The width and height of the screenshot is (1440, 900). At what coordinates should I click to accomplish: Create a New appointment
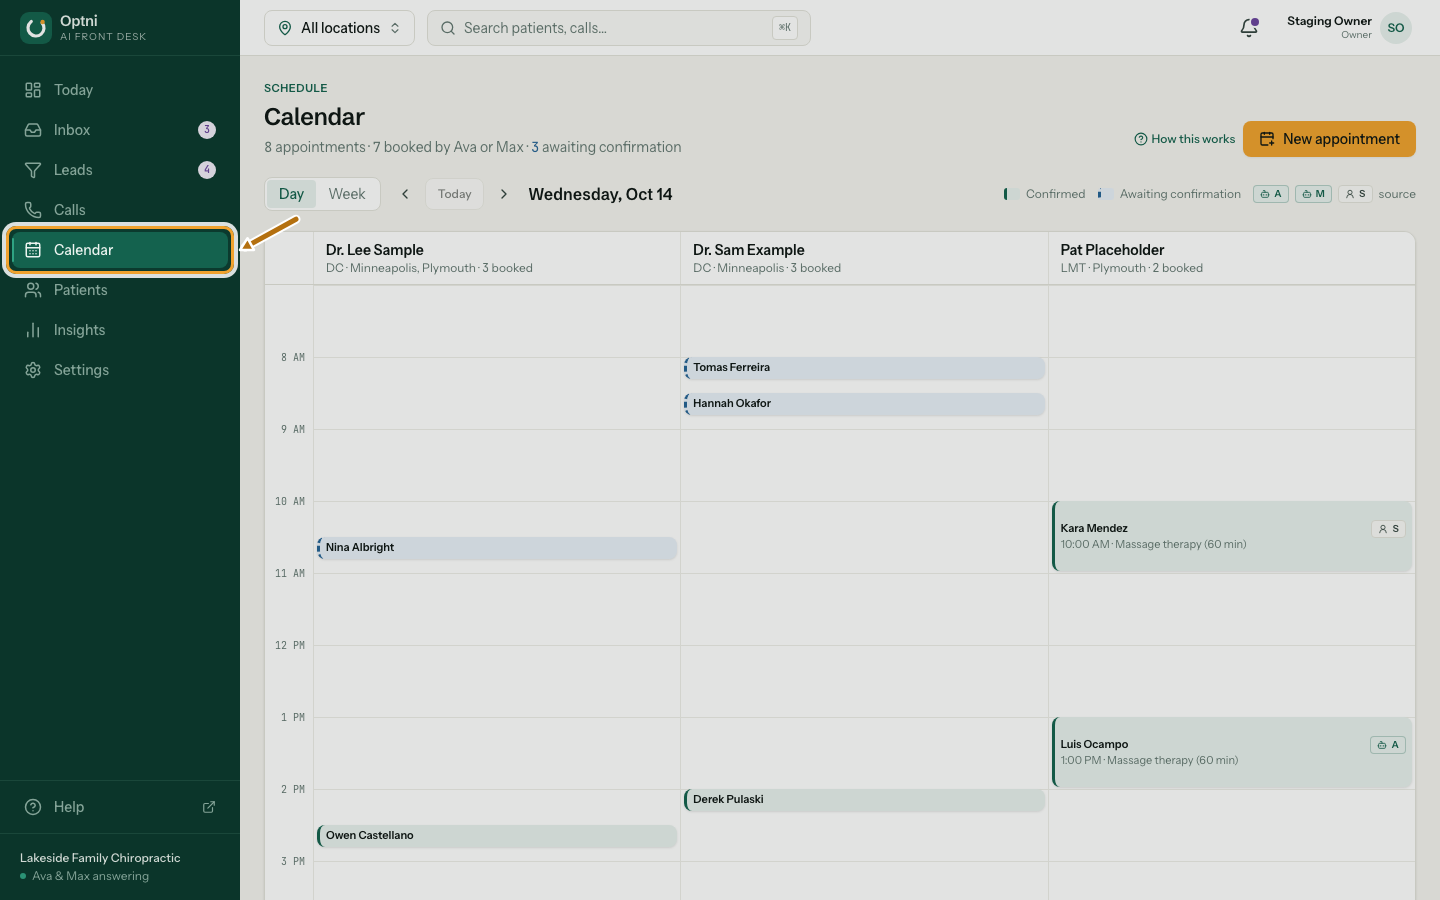(1329, 139)
